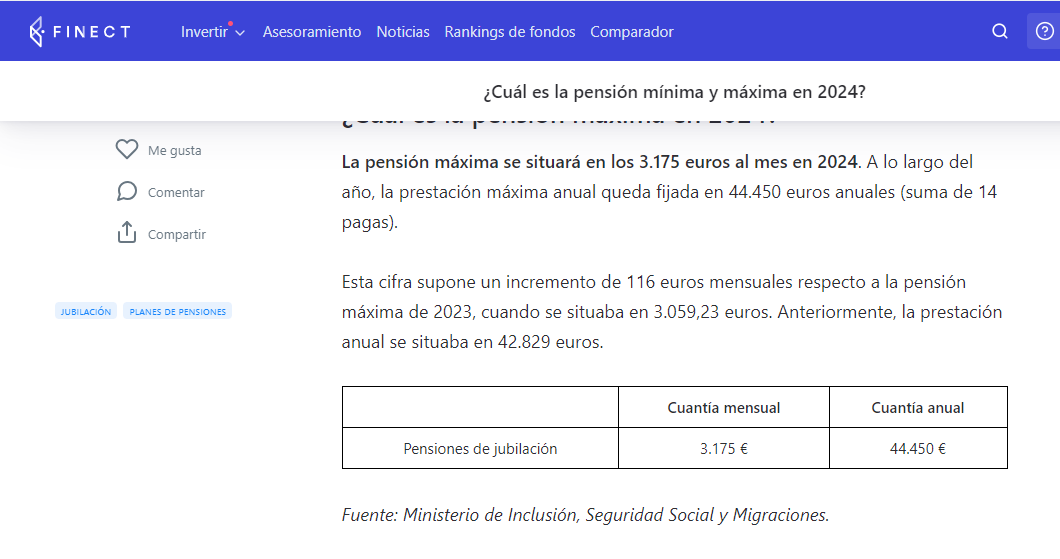
Task: Open the Asesoramiento menu item
Action: 312,32
